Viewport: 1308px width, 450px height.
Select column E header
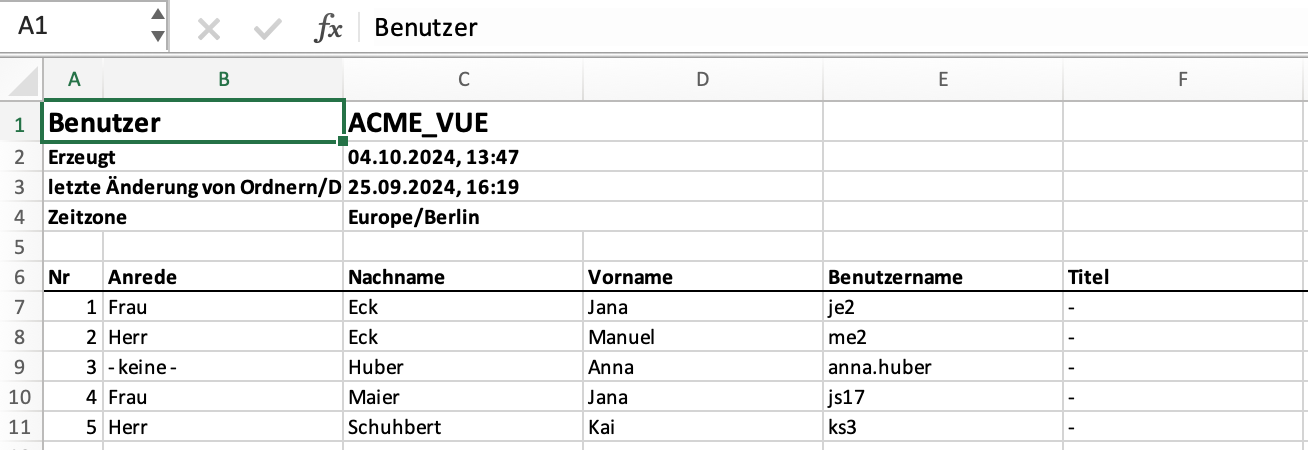[942, 80]
